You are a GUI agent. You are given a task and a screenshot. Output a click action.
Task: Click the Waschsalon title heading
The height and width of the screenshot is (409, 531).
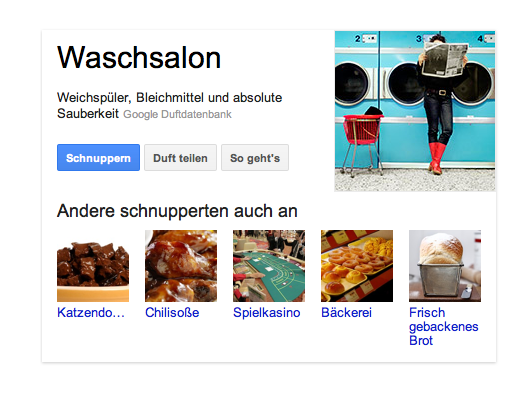pyautogui.click(x=139, y=58)
